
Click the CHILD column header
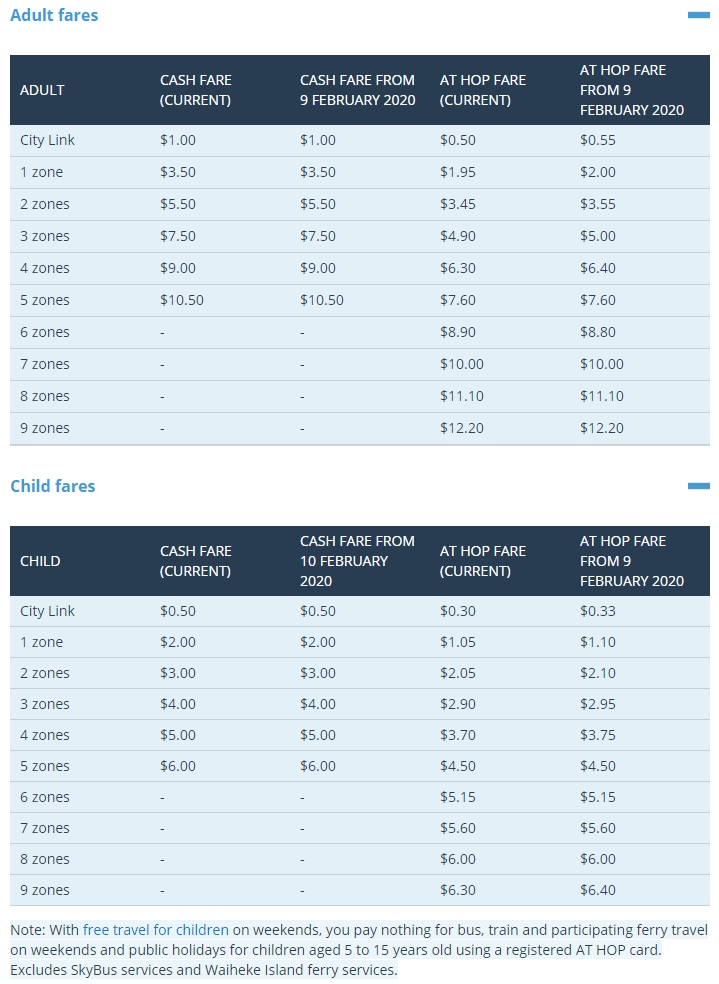40,561
